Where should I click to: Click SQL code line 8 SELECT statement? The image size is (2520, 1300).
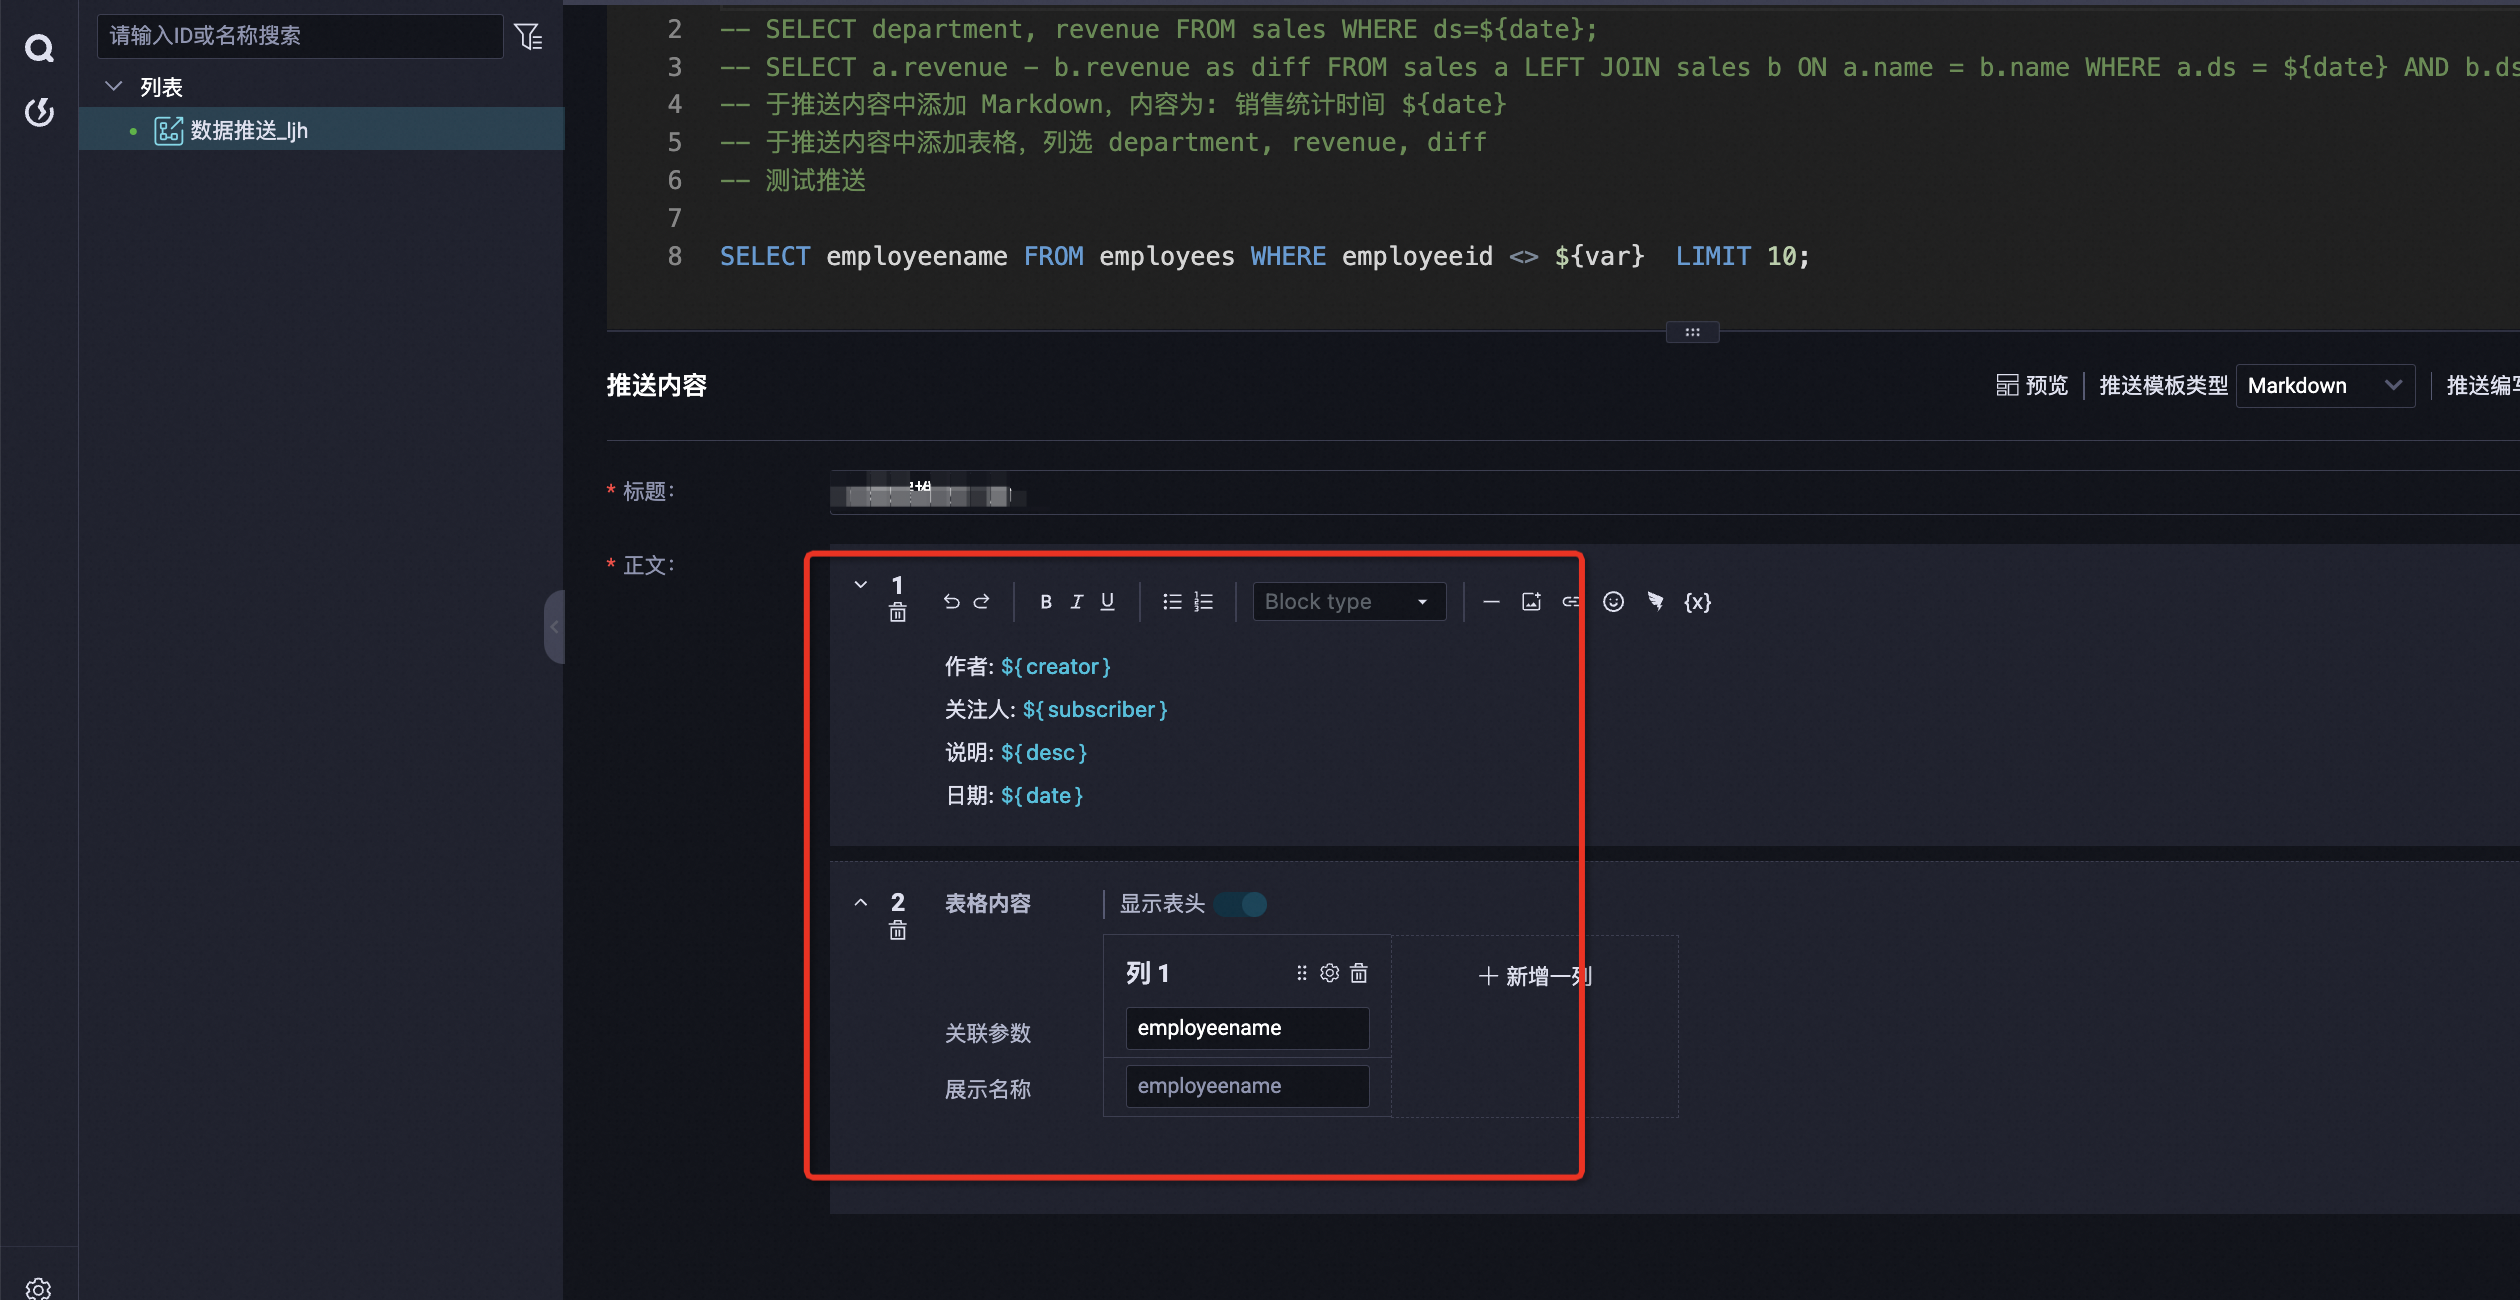click(x=1264, y=257)
